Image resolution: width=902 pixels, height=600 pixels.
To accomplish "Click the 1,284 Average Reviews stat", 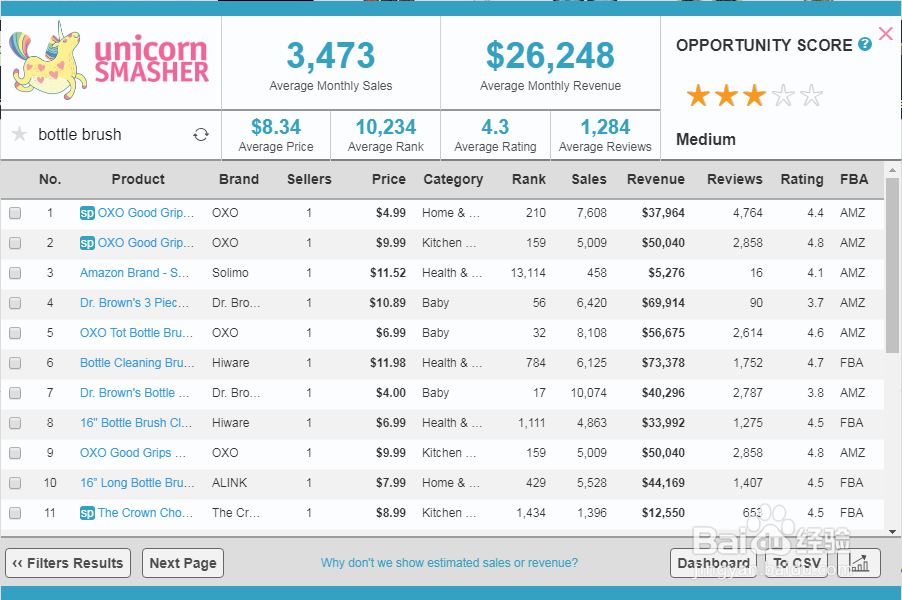I will click(x=605, y=135).
